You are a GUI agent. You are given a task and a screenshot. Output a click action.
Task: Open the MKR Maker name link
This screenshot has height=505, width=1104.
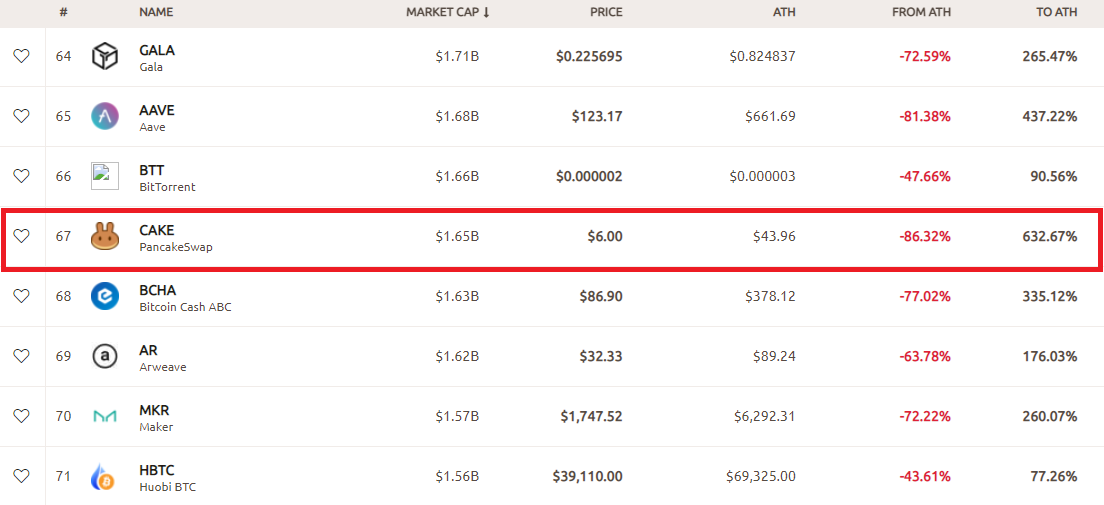click(156, 417)
